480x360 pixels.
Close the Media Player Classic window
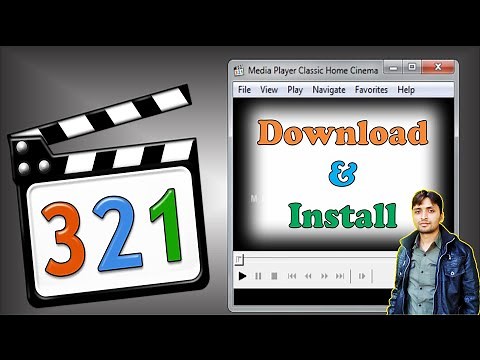pyautogui.click(x=438, y=67)
